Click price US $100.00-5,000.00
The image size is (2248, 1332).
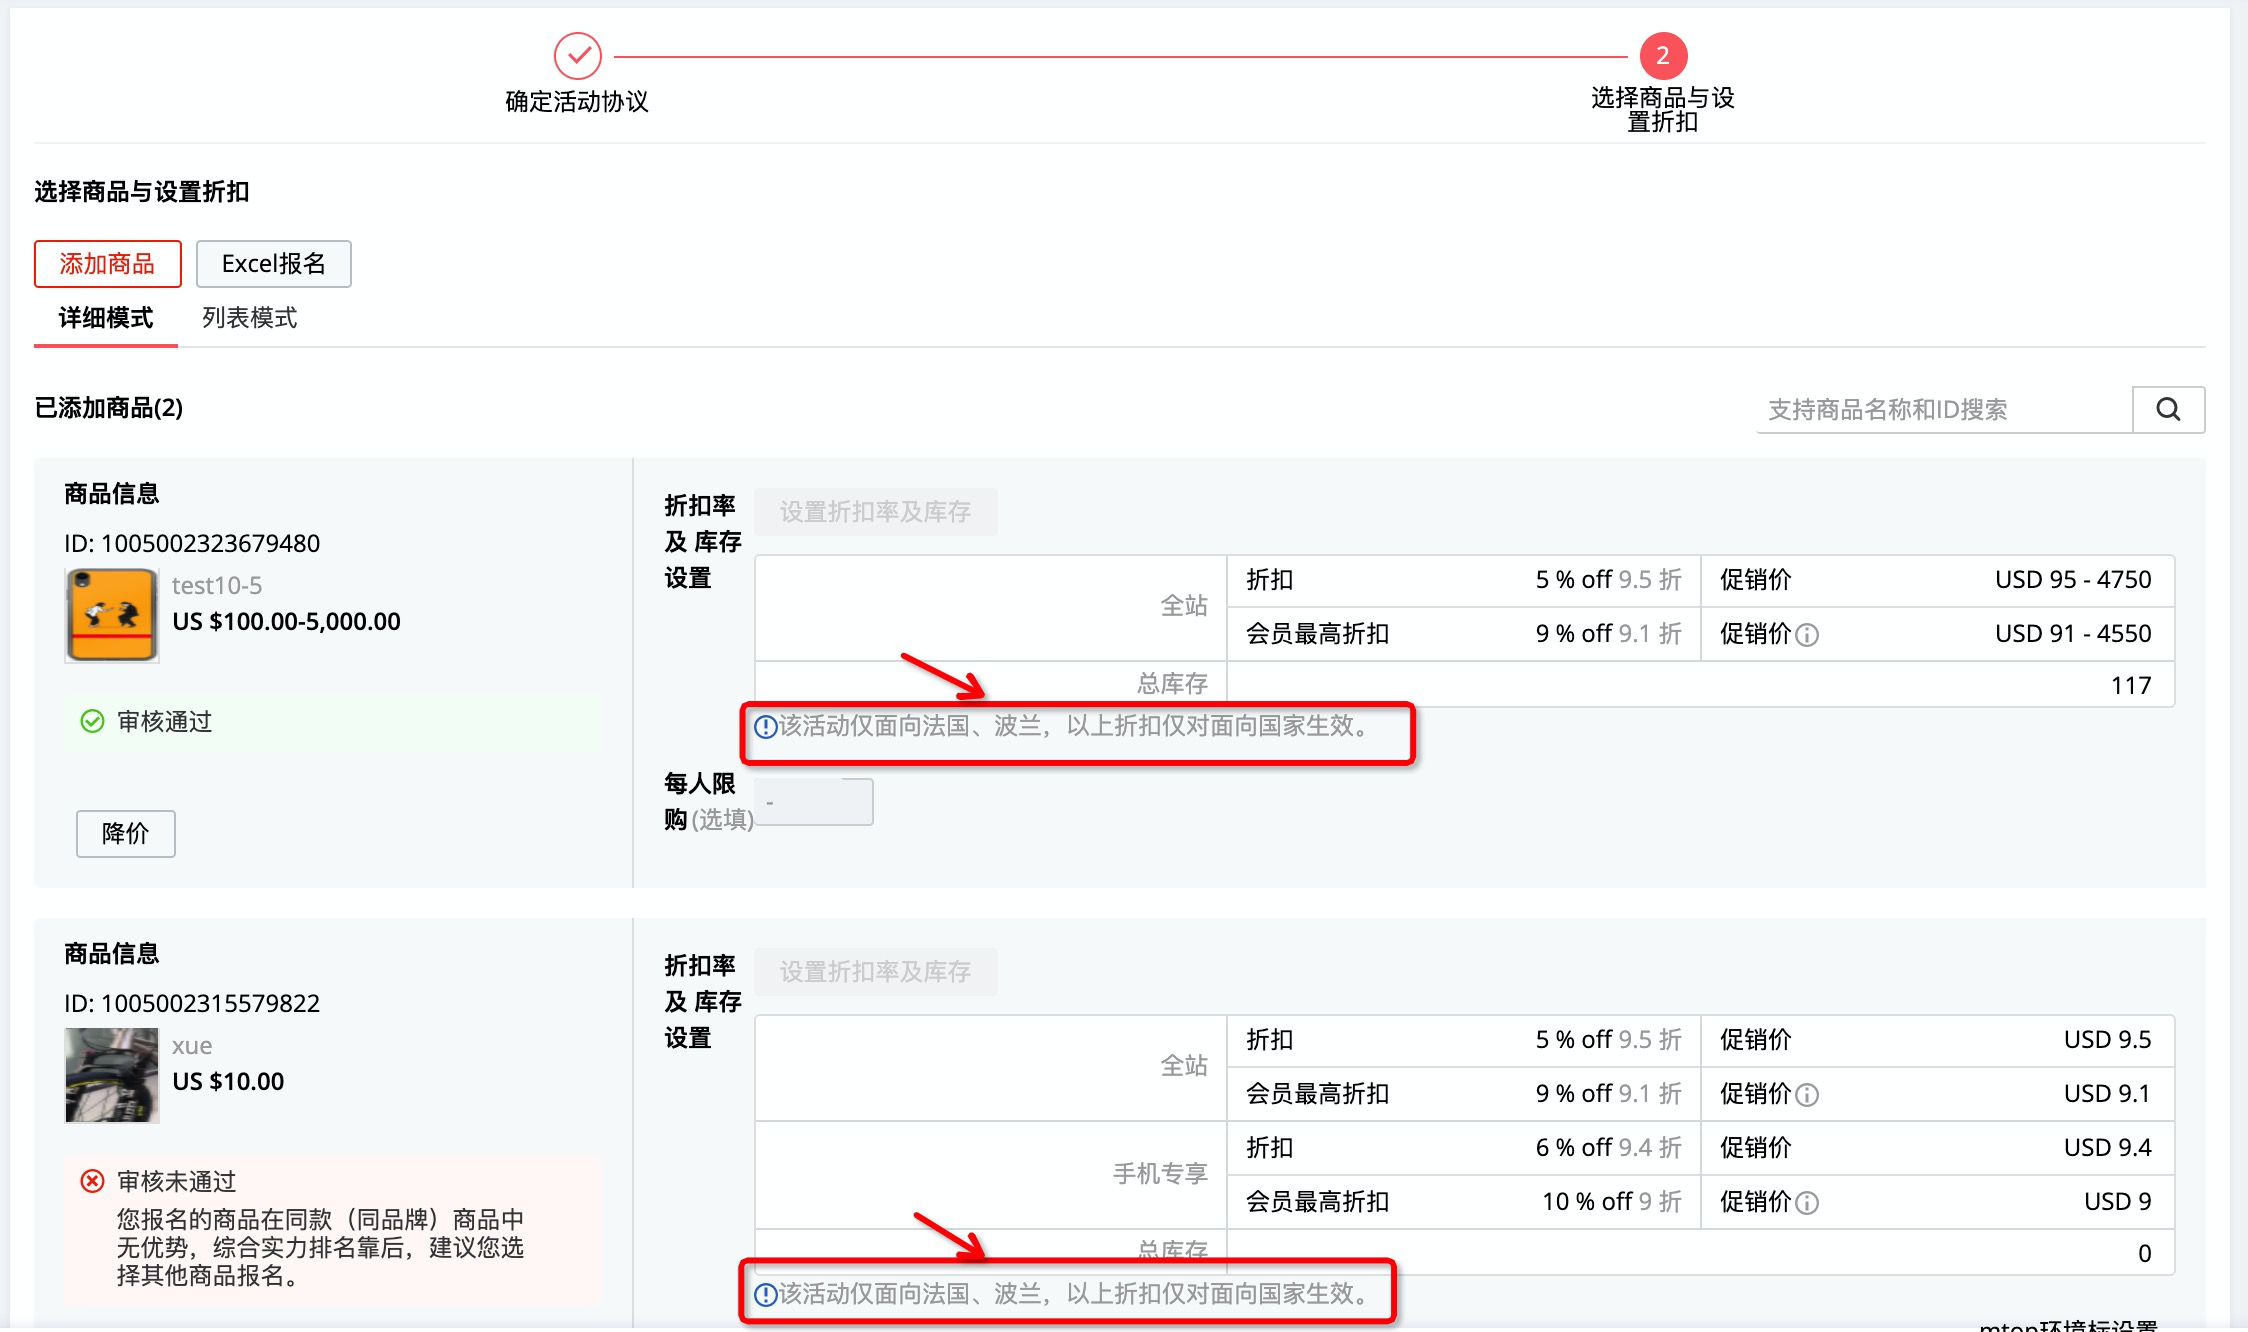coord(286,622)
